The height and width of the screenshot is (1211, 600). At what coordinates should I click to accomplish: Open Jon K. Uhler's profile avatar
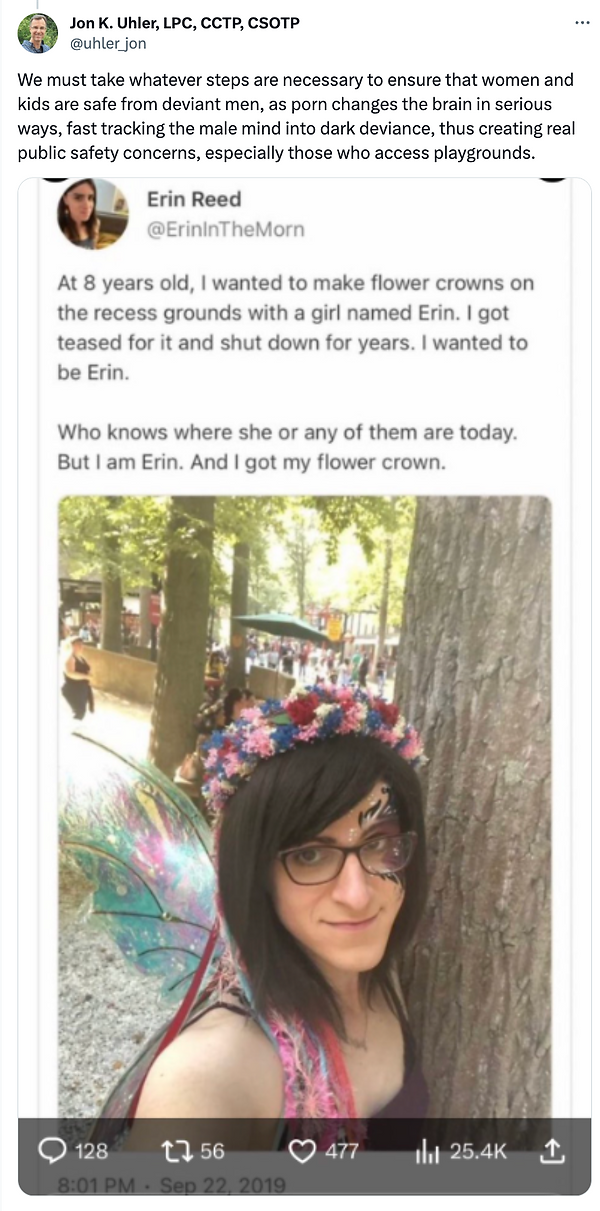click(38, 33)
